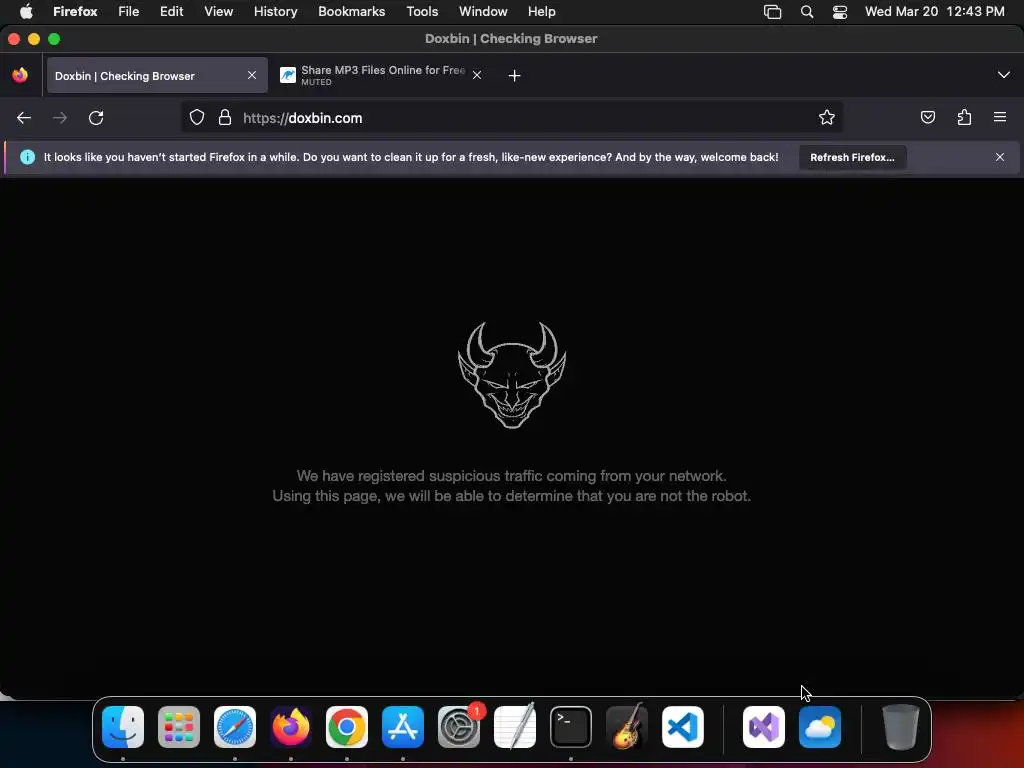Screen dimensions: 1024x768
Task: Select the Doxbin Checking Browser tab
Action: click(x=157, y=75)
